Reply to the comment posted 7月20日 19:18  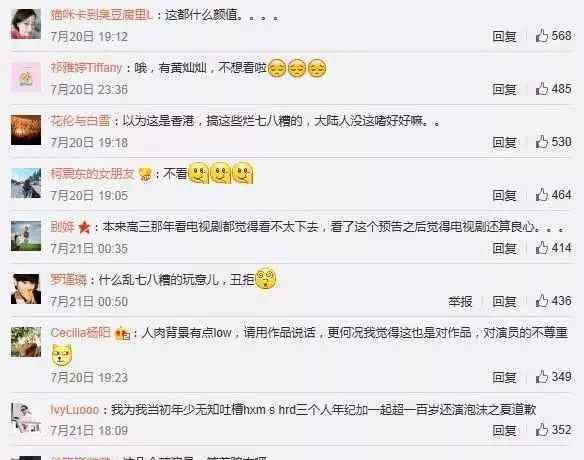tap(504, 142)
